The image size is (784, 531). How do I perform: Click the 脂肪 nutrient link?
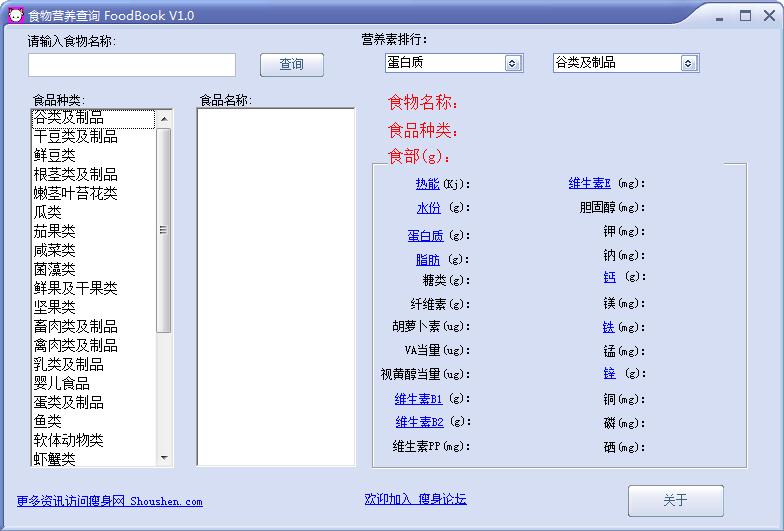428,260
